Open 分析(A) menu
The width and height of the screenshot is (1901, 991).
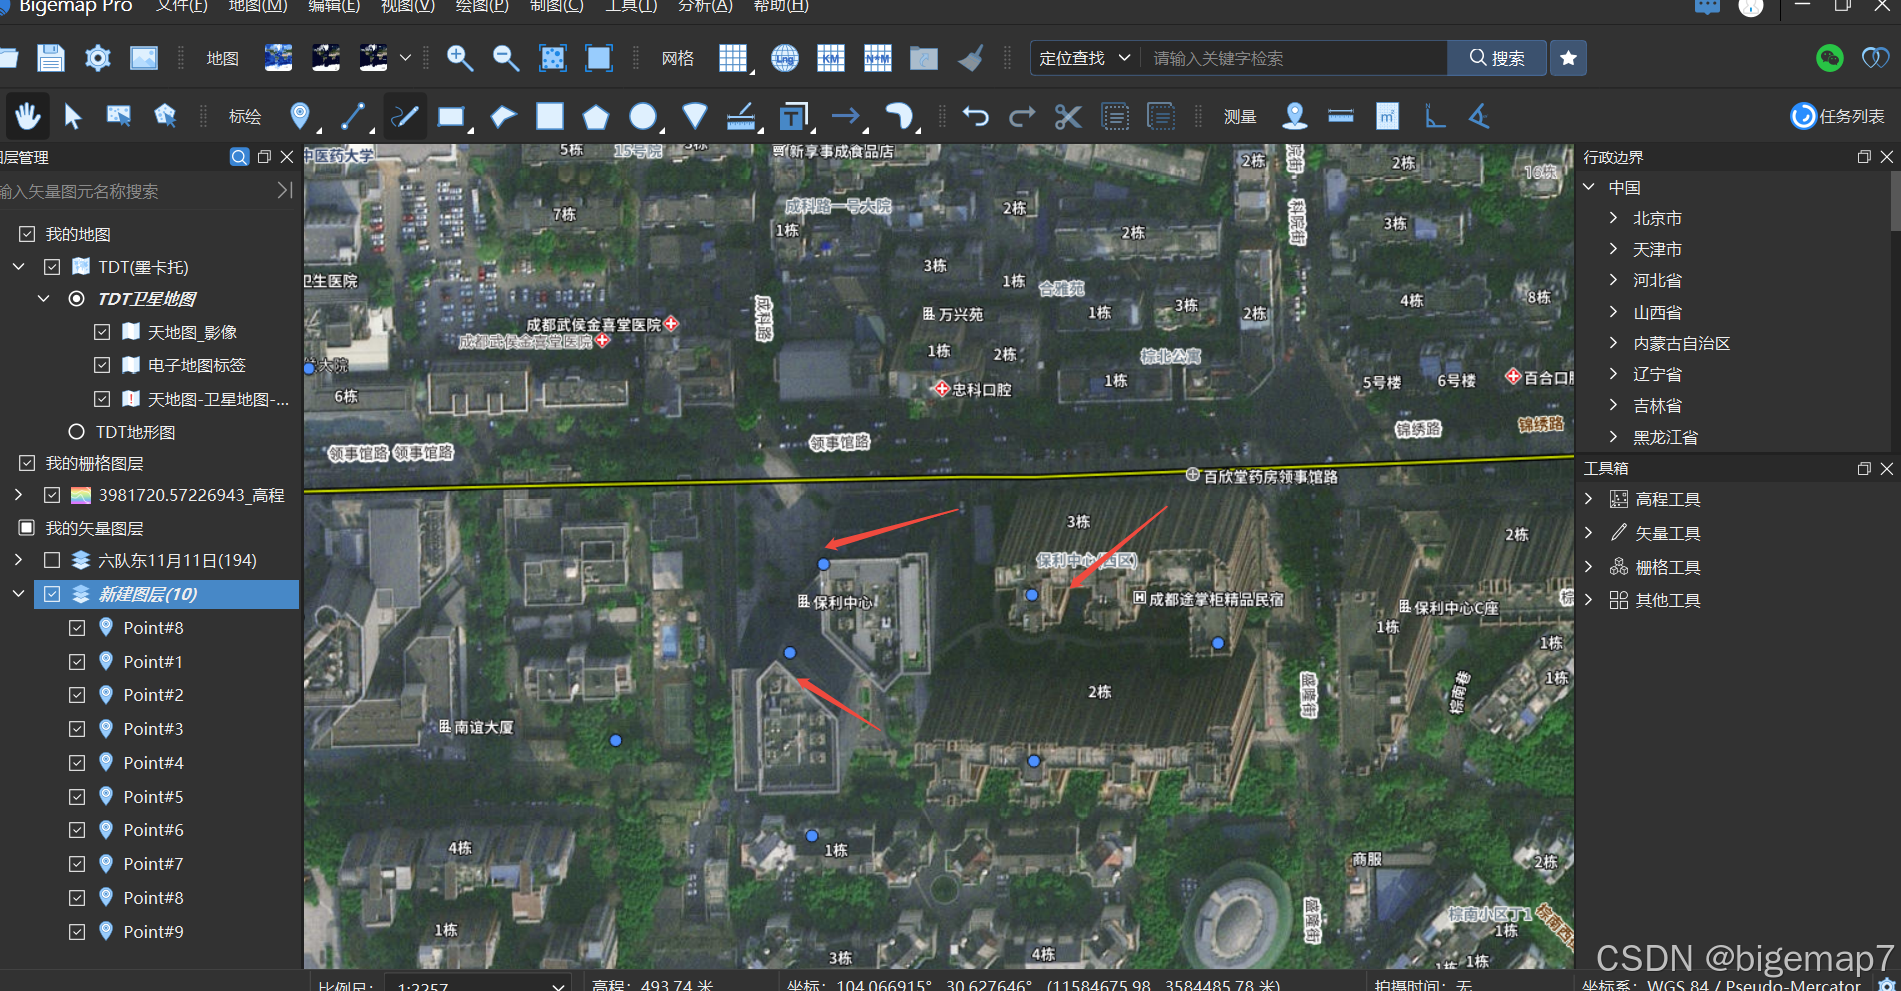coord(705,6)
